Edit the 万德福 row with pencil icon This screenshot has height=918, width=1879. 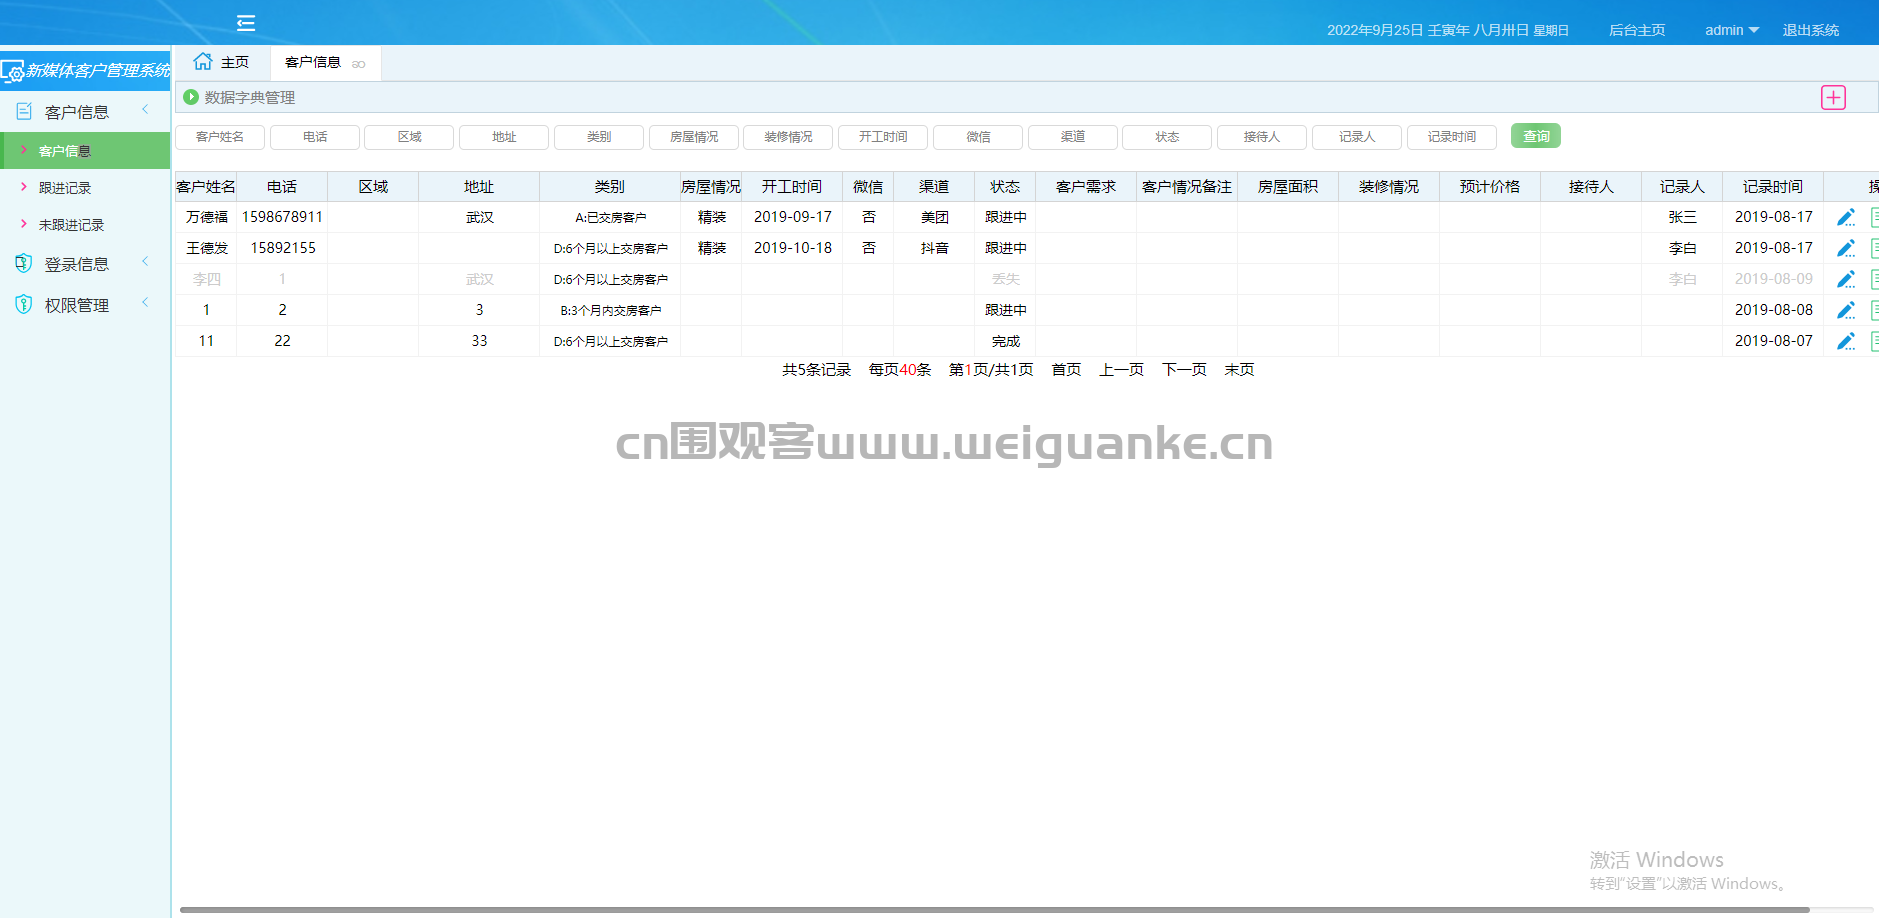point(1846,217)
